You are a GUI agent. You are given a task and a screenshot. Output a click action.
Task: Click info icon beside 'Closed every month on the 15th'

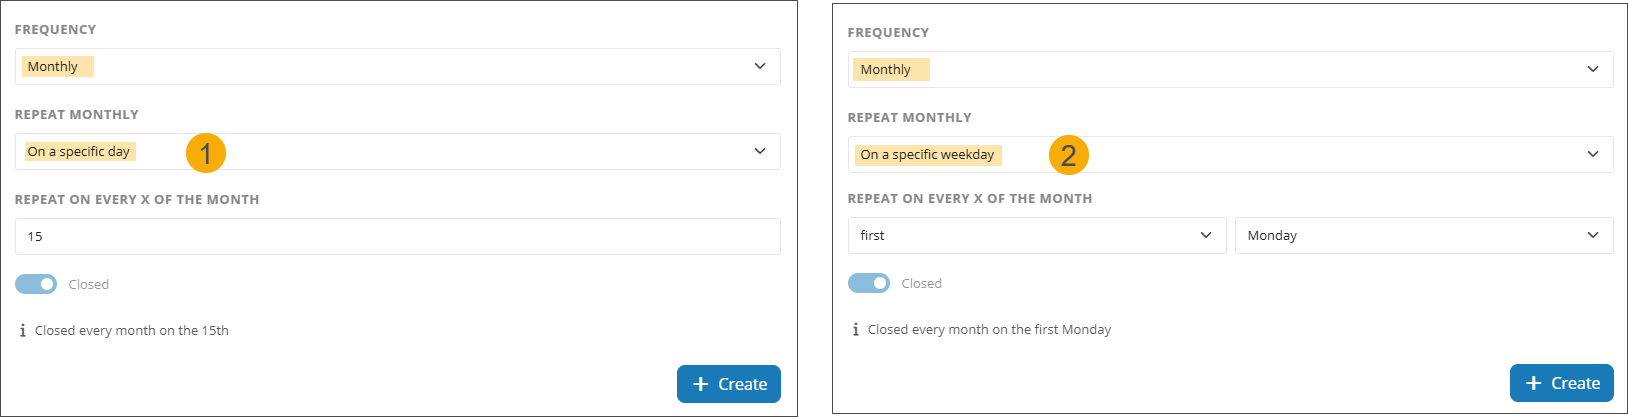point(22,330)
